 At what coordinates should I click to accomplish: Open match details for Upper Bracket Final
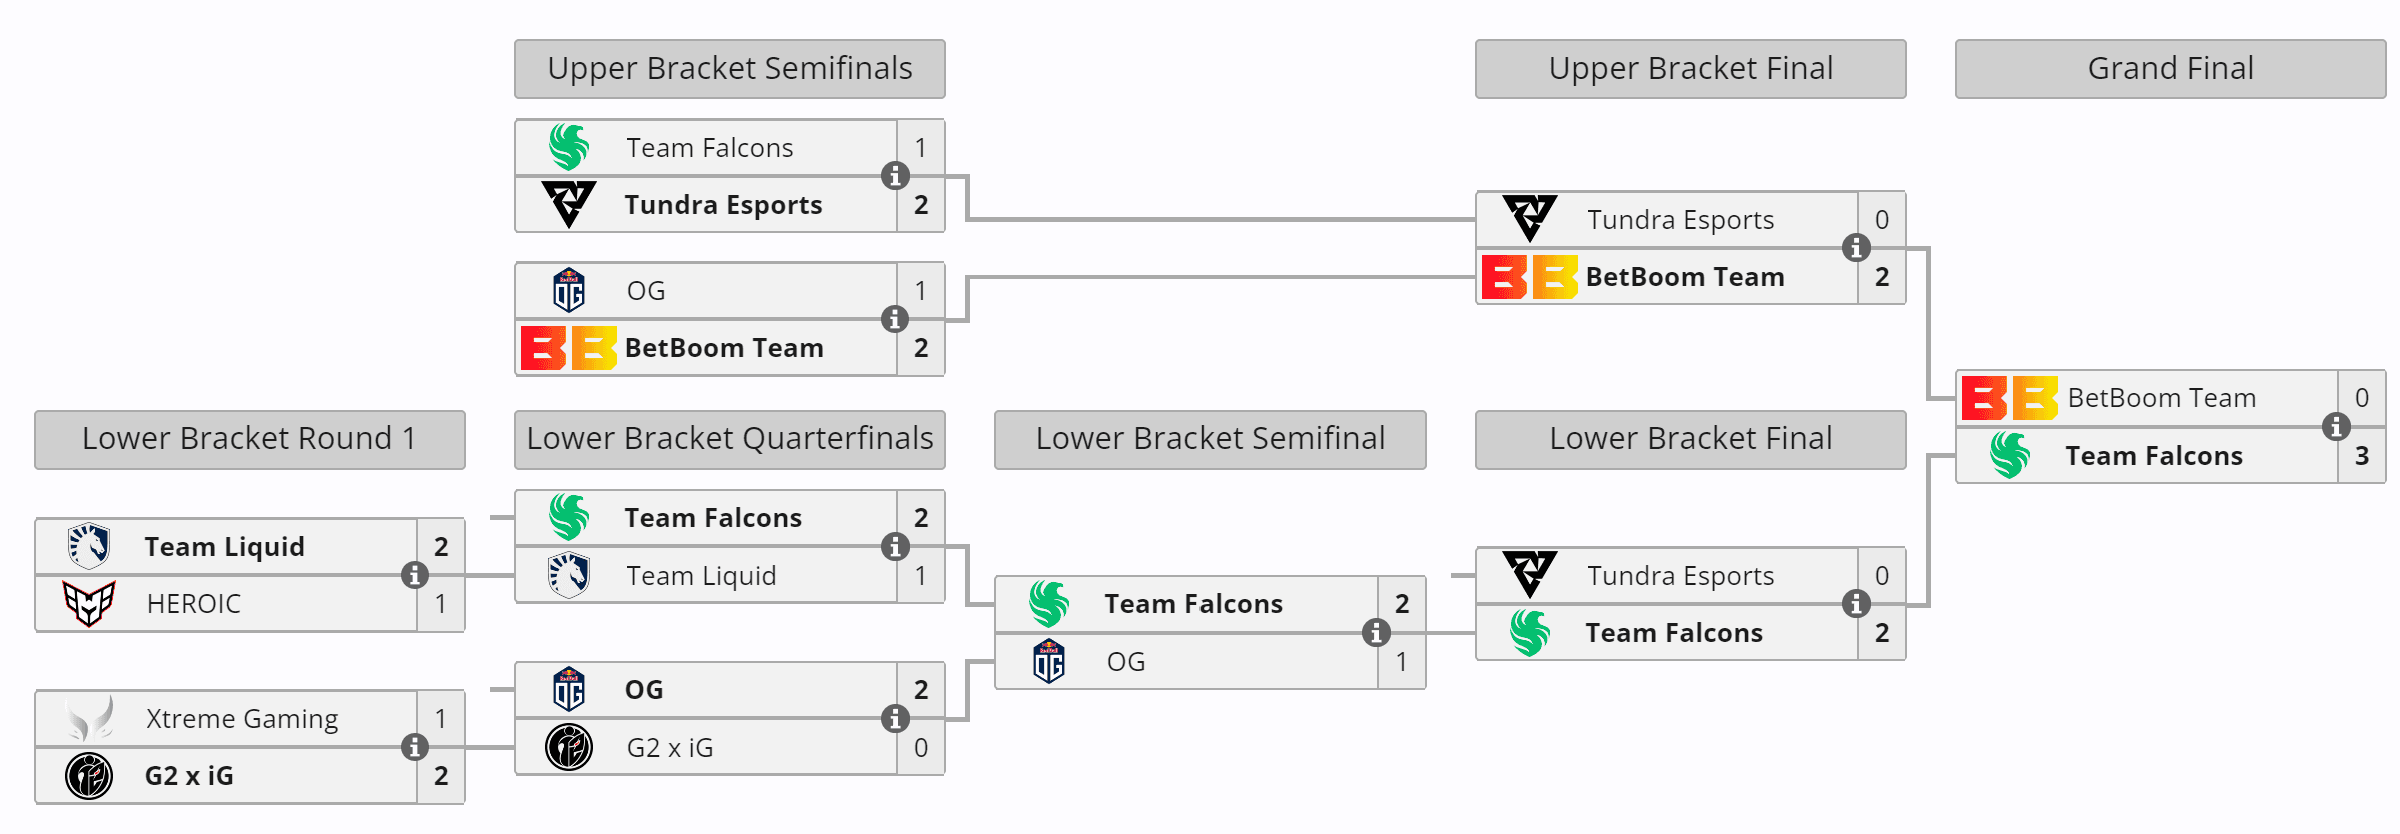point(1856,247)
